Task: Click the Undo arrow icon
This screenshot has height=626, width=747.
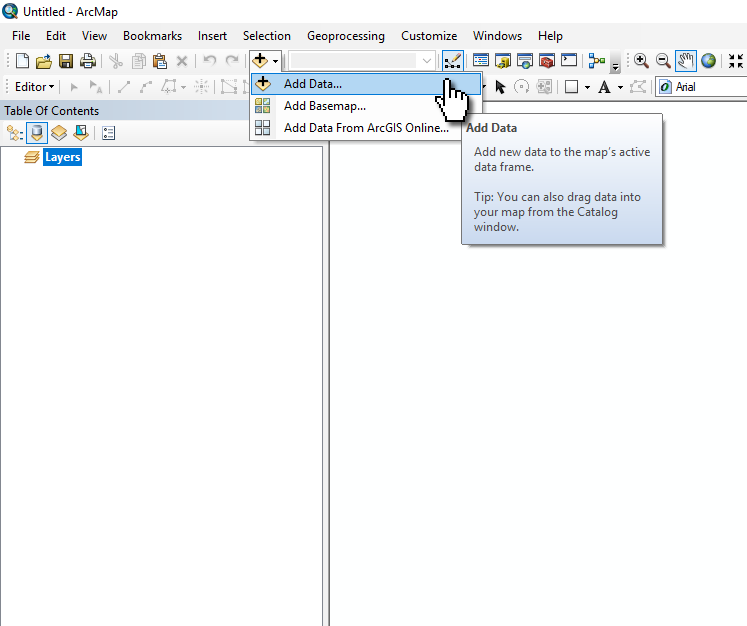Action: 210,61
